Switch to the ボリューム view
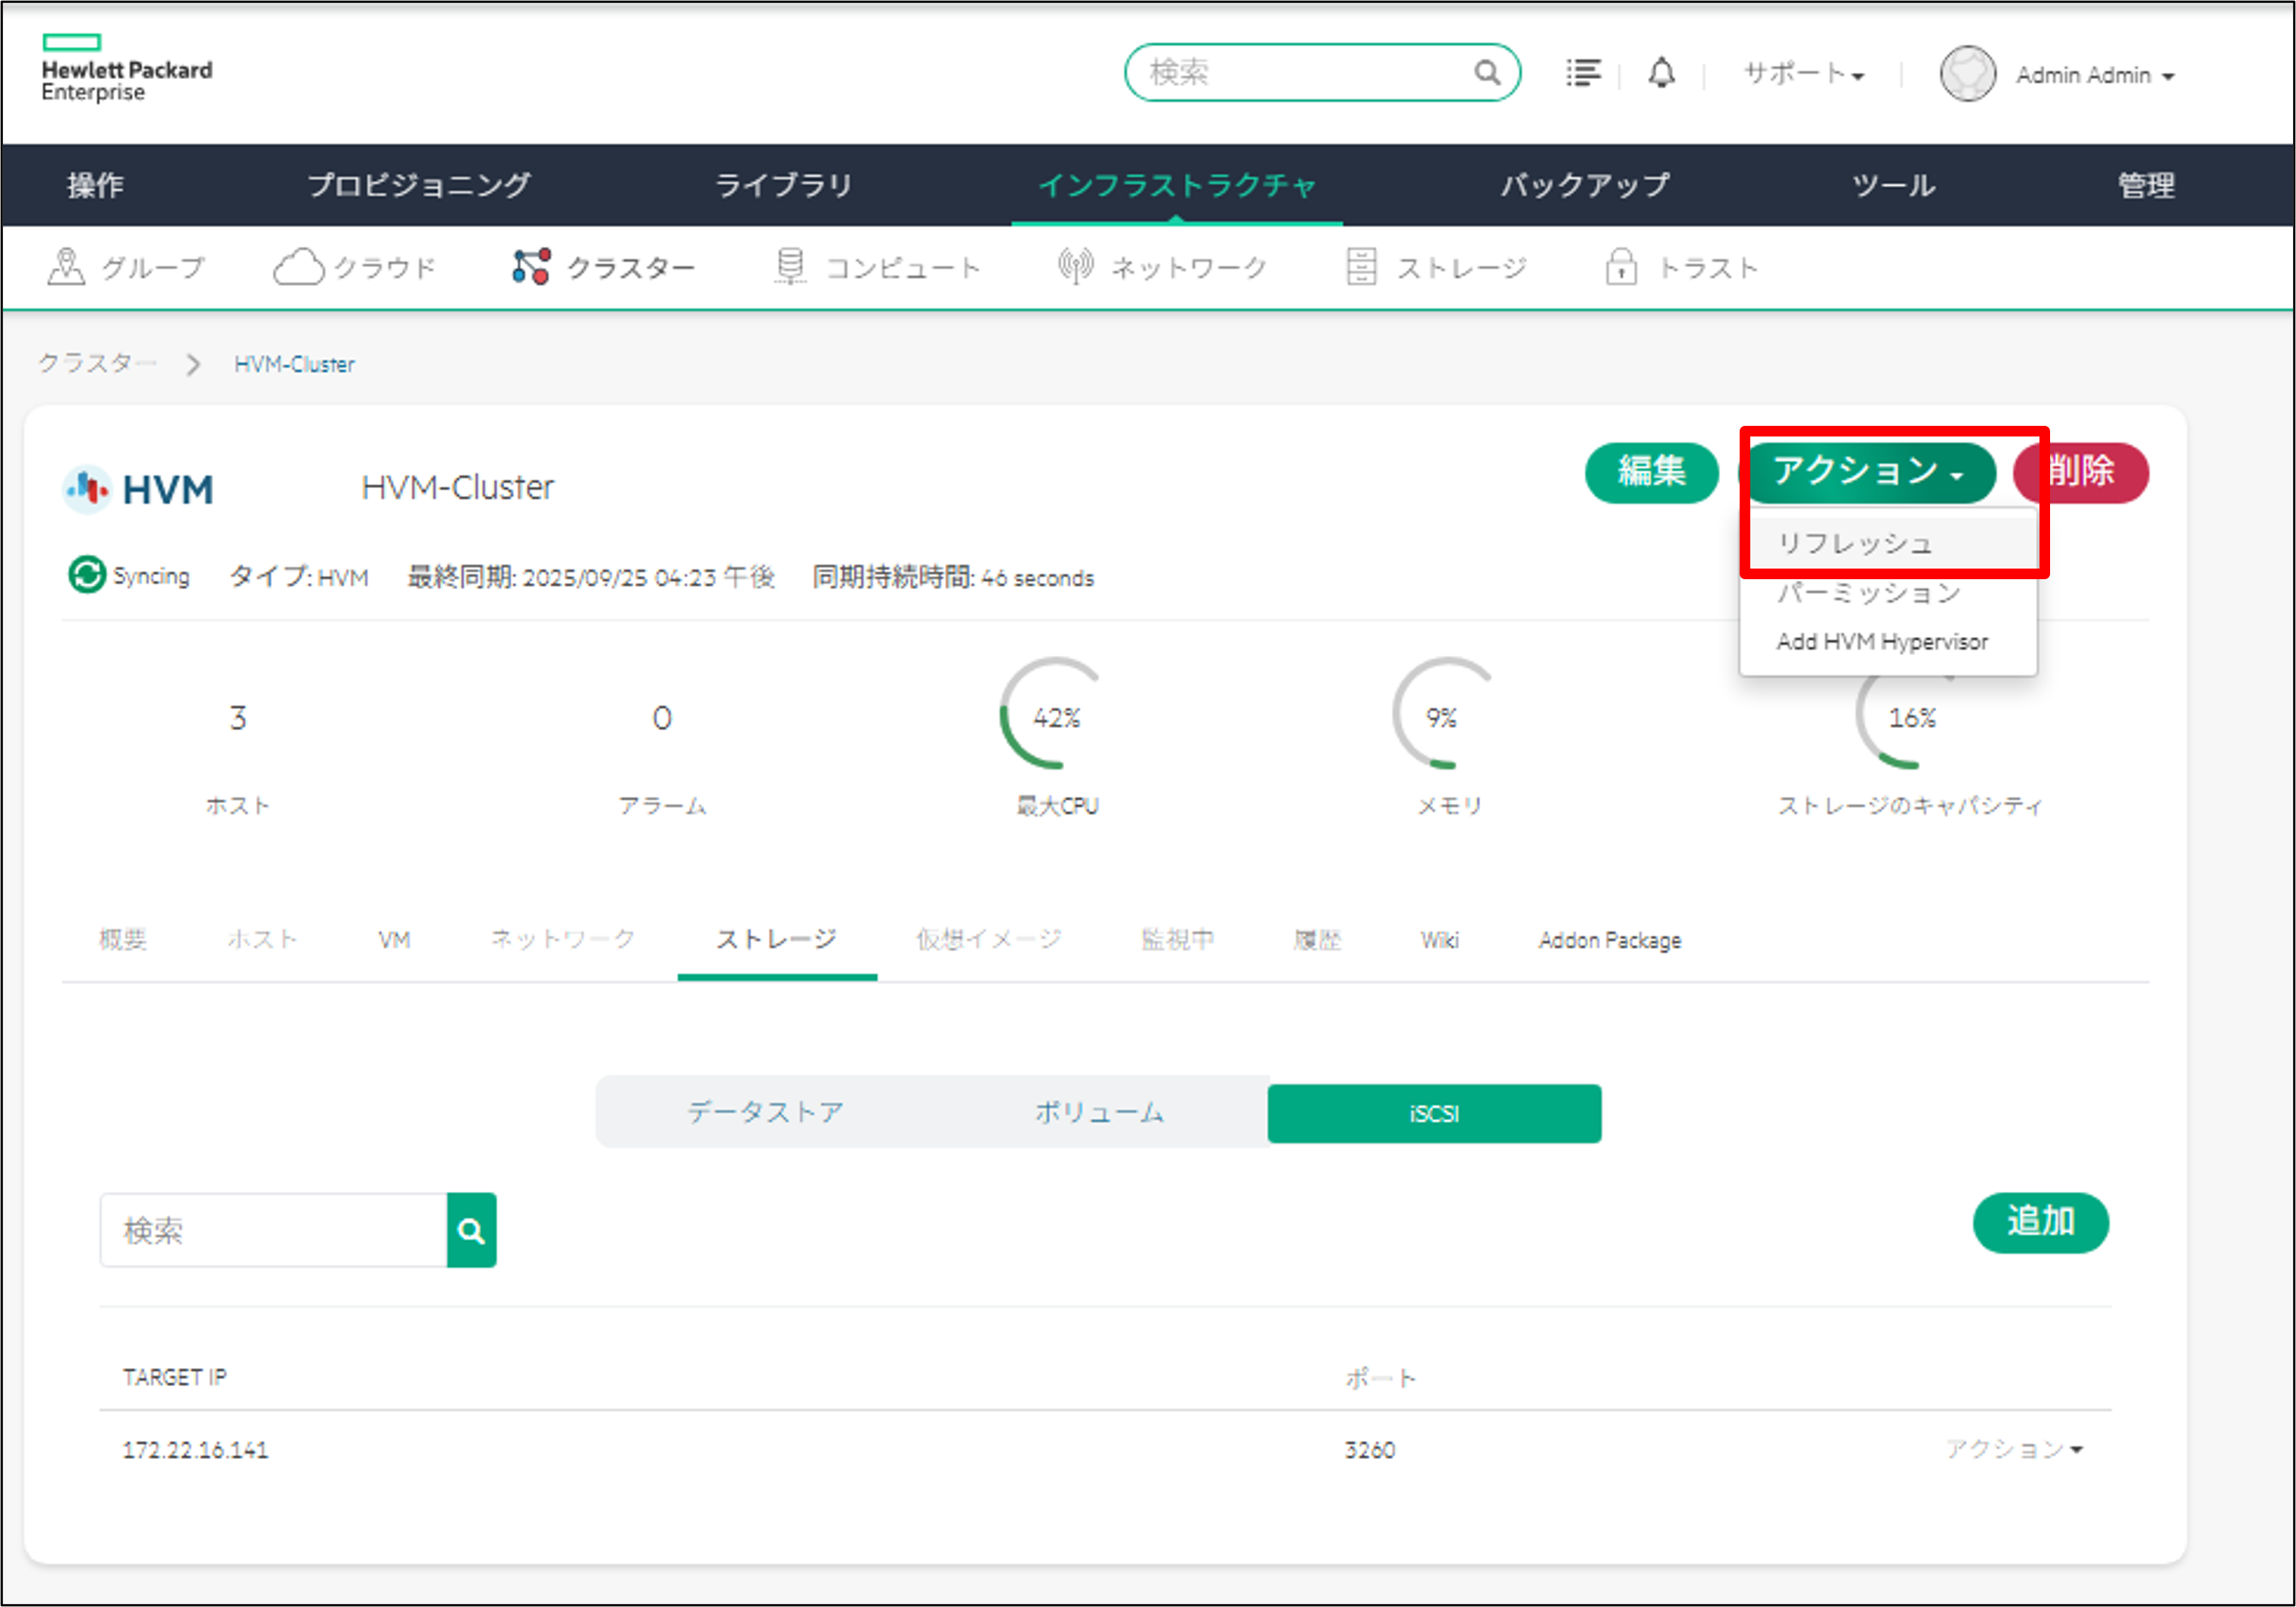The height and width of the screenshot is (1607, 2296). point(1098,1111)
